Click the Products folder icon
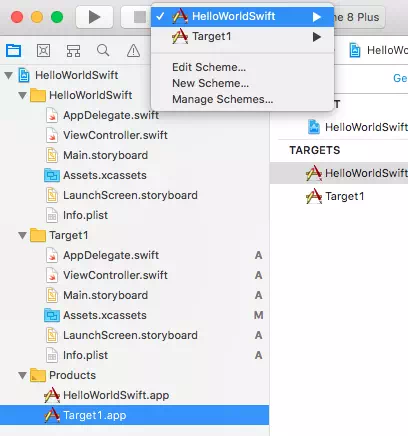 point(38,375)
